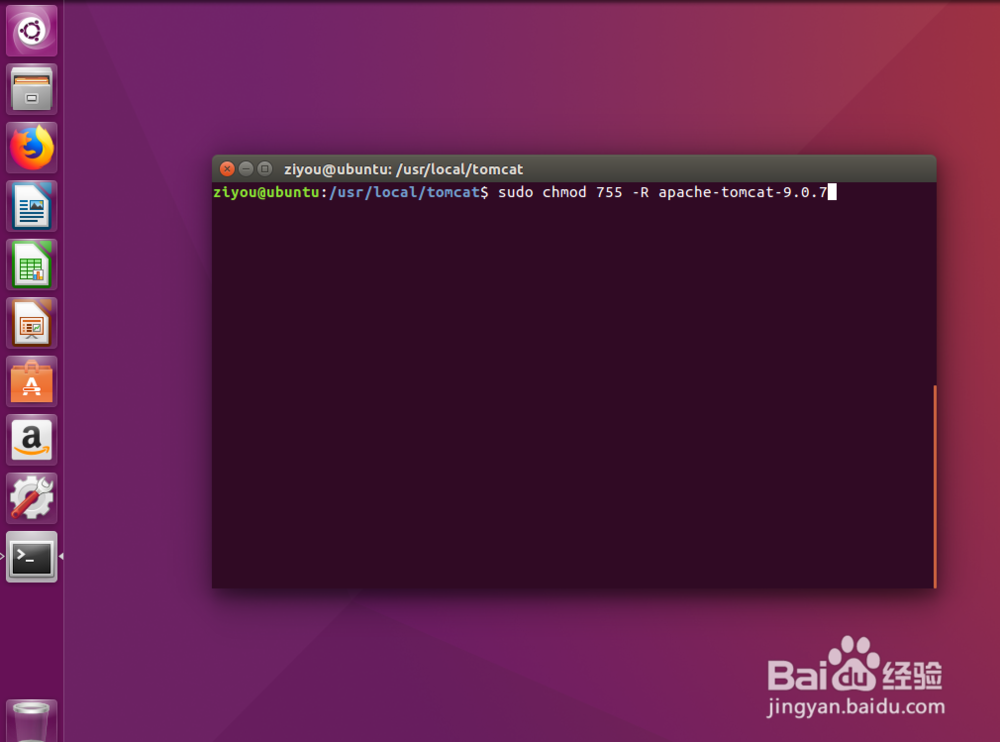Open Firefox from the launcher
The image size is (1000, 742).
pyautogui.click(x=31, y=146)
